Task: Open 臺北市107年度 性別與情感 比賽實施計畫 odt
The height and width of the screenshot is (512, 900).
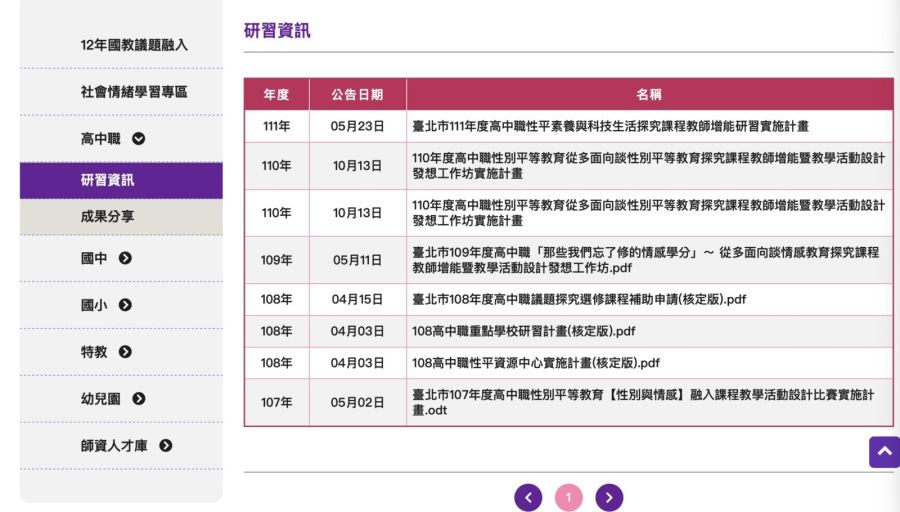Action: 643,402
